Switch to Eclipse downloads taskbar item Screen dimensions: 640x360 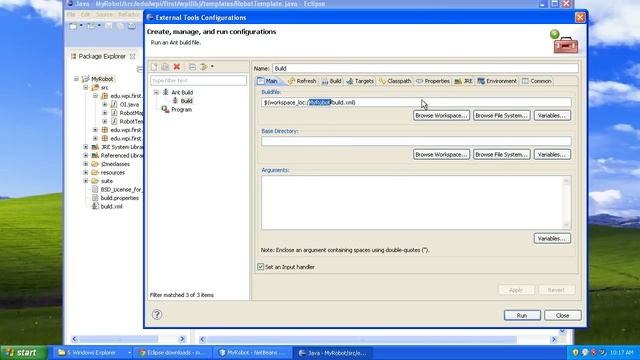[x=174, y=353]
